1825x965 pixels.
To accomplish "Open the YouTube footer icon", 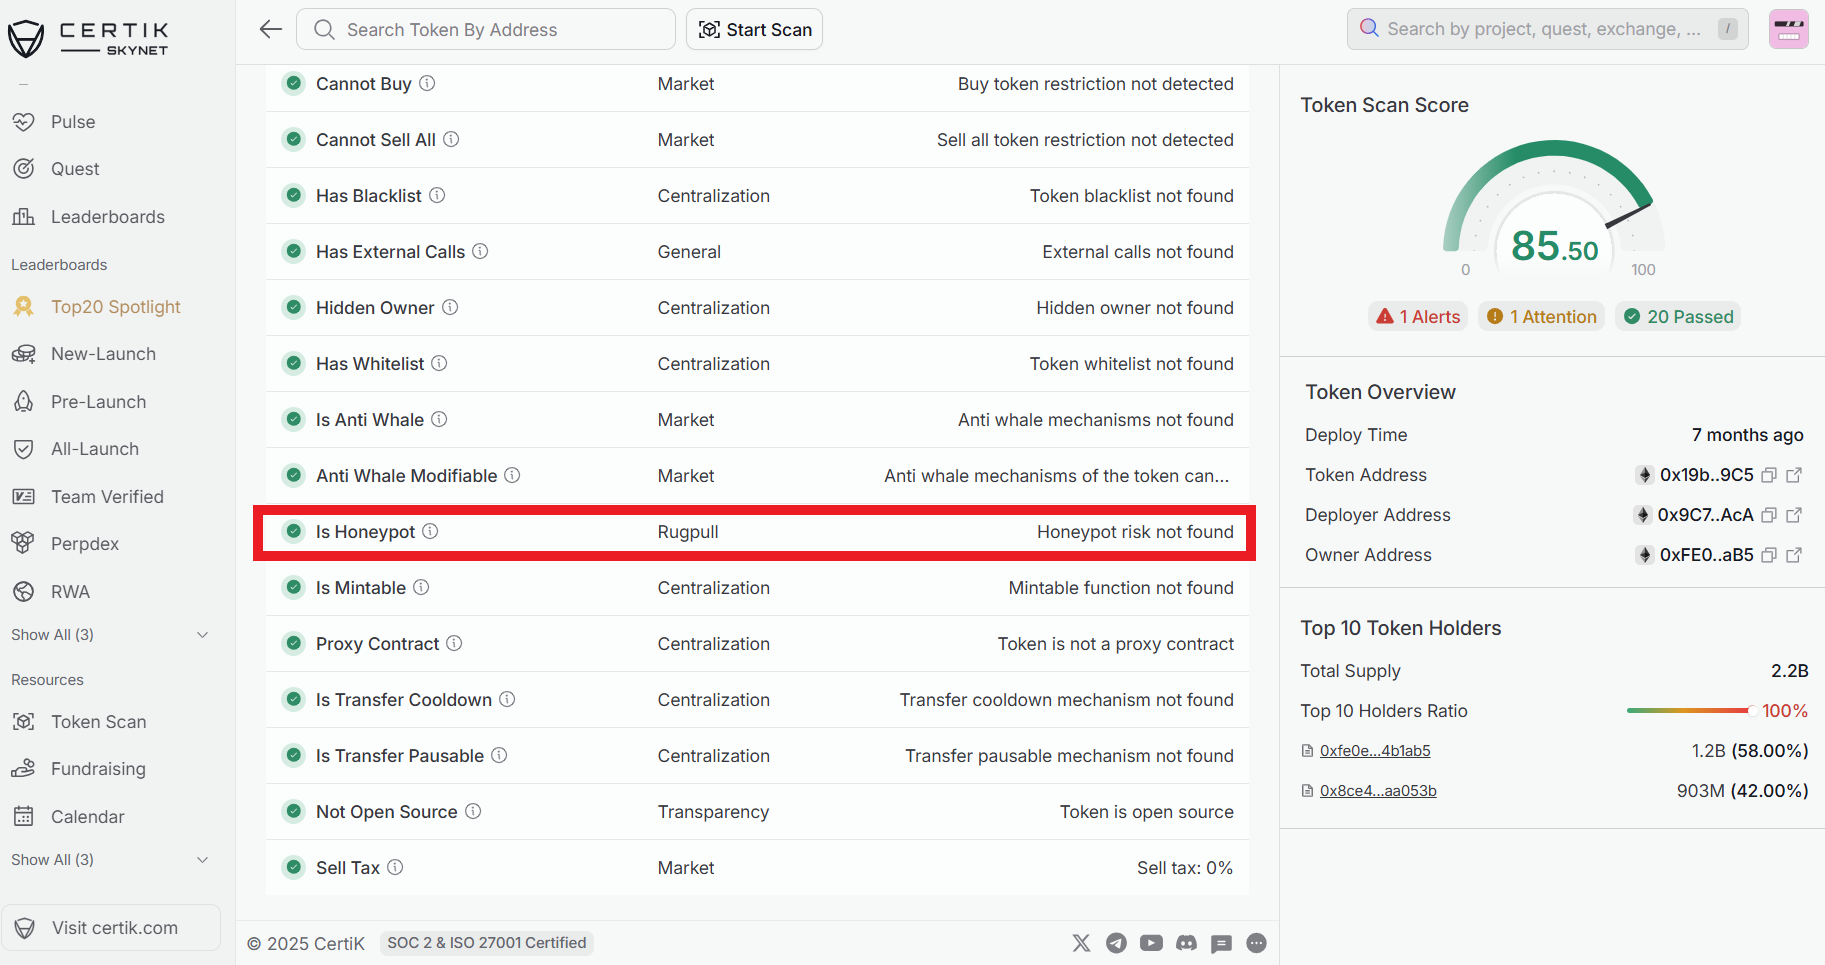I will [1151, 943].
